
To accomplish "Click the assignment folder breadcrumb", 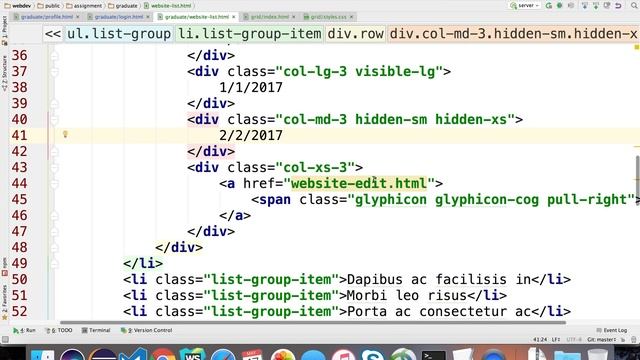I will [84, 6].
